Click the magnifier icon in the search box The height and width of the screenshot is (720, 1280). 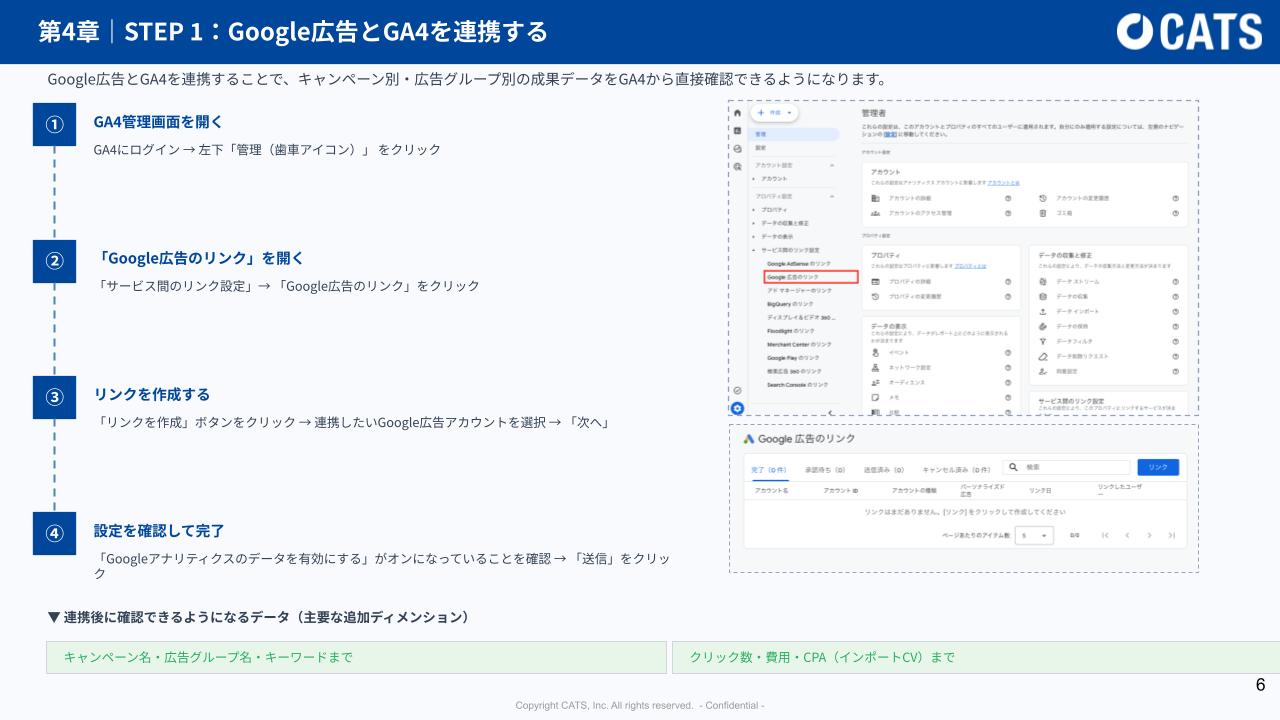point(1013,467)
